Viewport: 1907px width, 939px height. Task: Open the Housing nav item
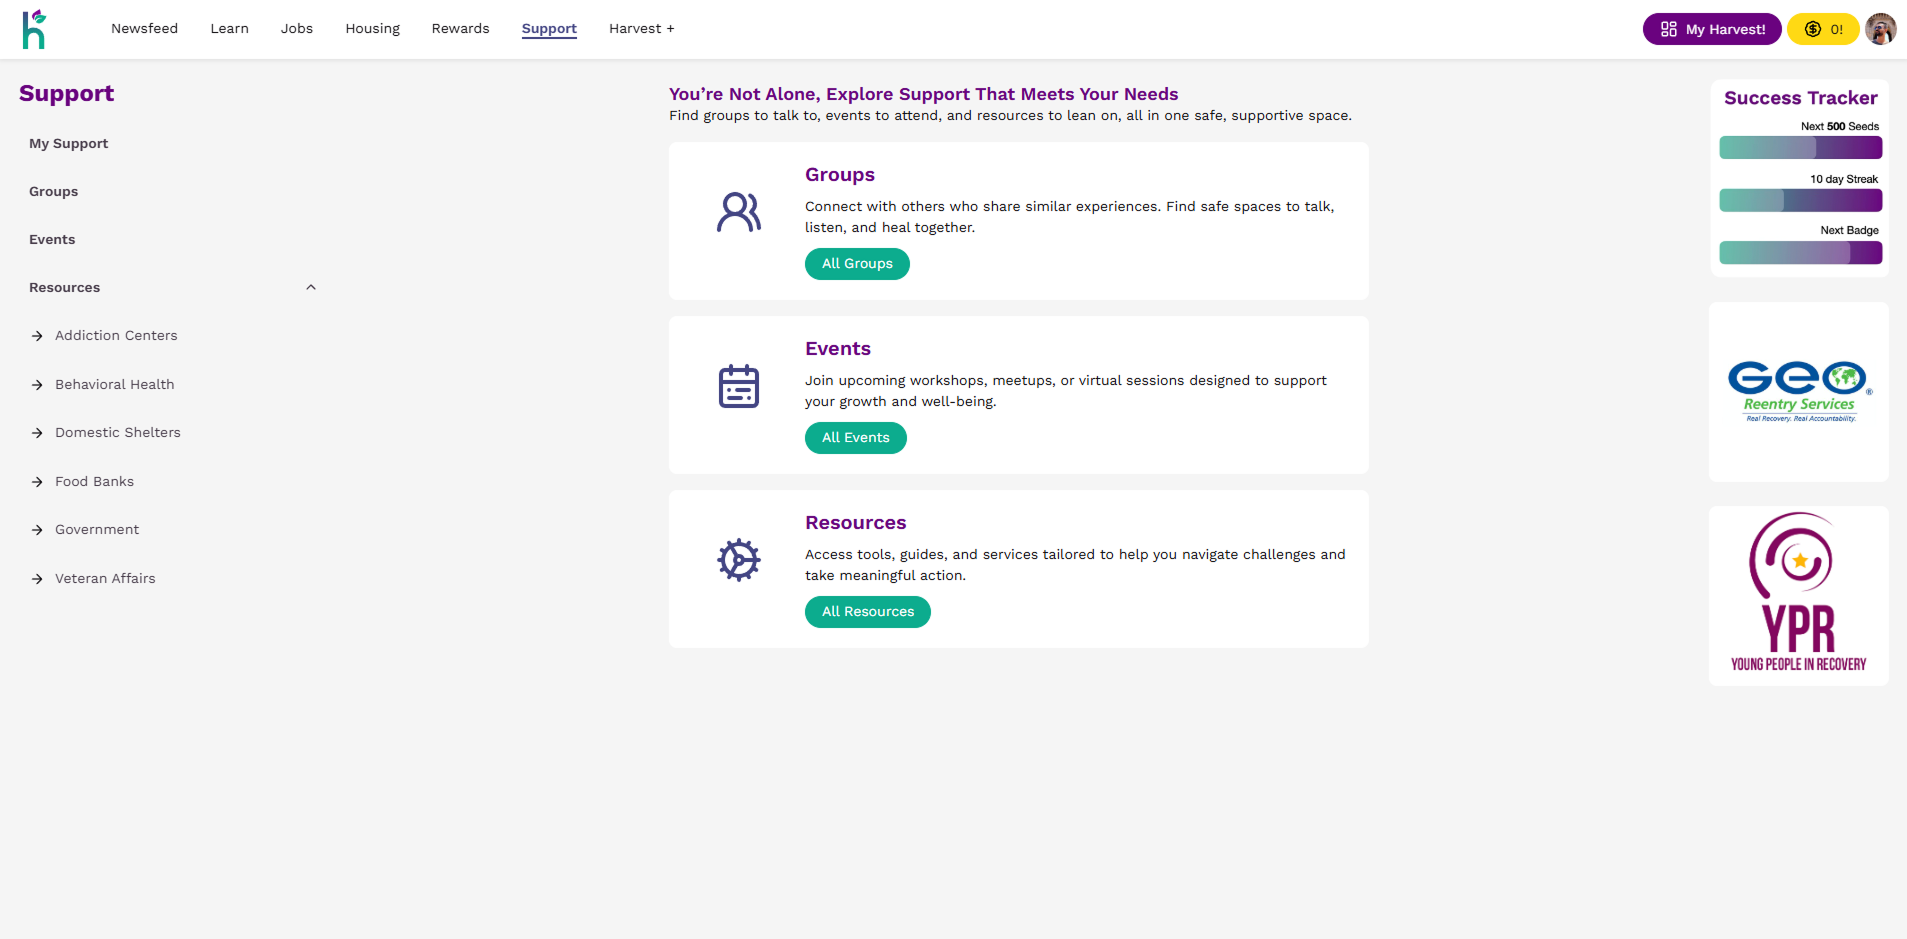coord(372,29)
